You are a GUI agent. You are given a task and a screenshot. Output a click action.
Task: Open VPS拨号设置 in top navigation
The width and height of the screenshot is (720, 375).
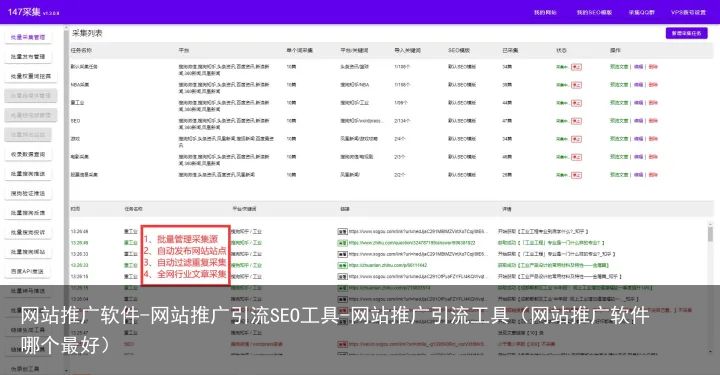tap(688, 12)
